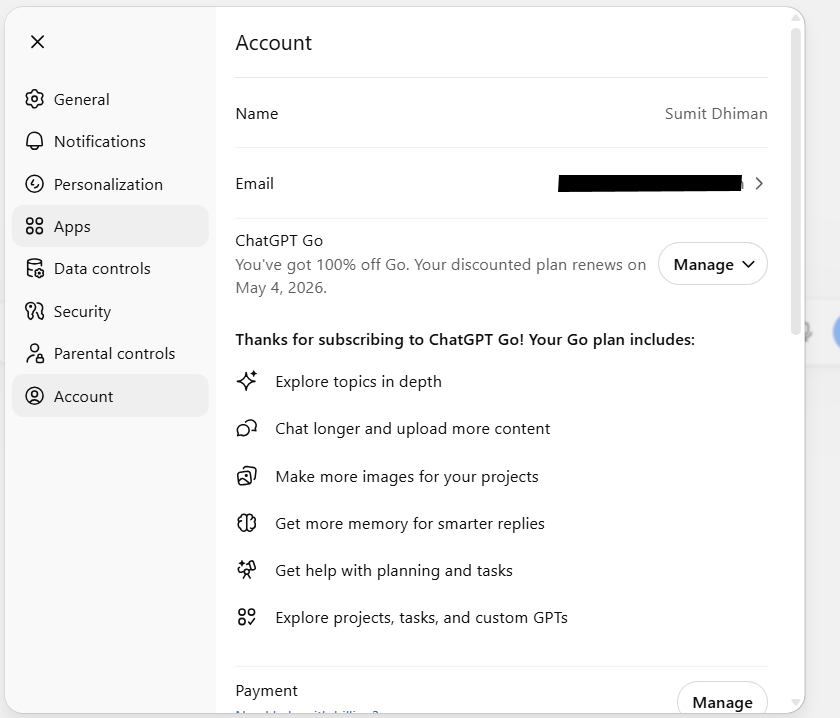Click the name Sumit Dhiman
This screenshot has width=840, height=718.
pyautogui.click(x=716, y=114)
